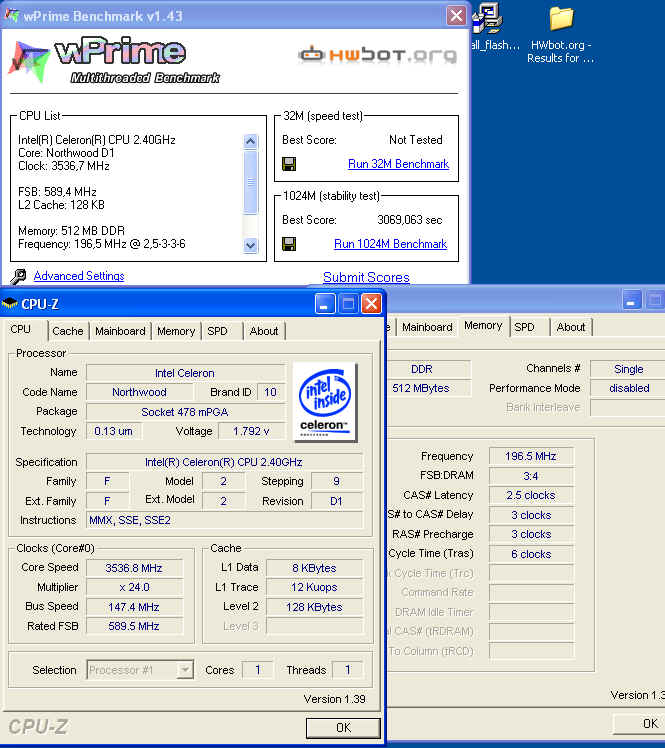Click the CAS# Latency value 2.5 clocks

[531, 496]
